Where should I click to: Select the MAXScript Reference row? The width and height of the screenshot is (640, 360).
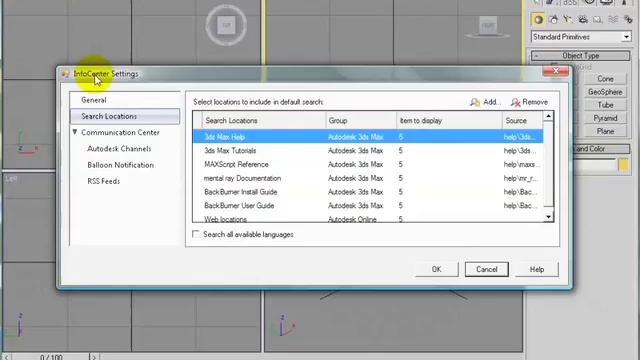[368, 164]
